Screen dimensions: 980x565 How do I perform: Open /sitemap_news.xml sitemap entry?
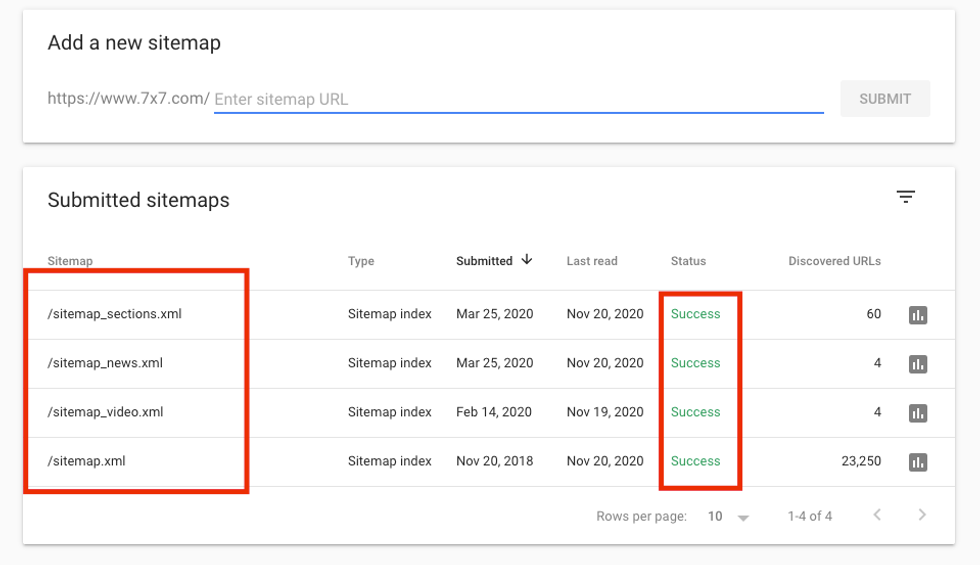tap(105, 363)
